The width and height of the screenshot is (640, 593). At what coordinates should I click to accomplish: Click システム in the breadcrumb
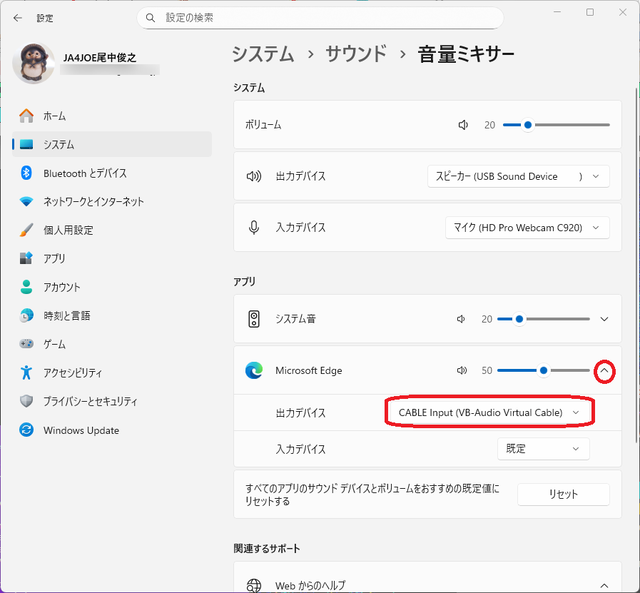pos(263,54)
